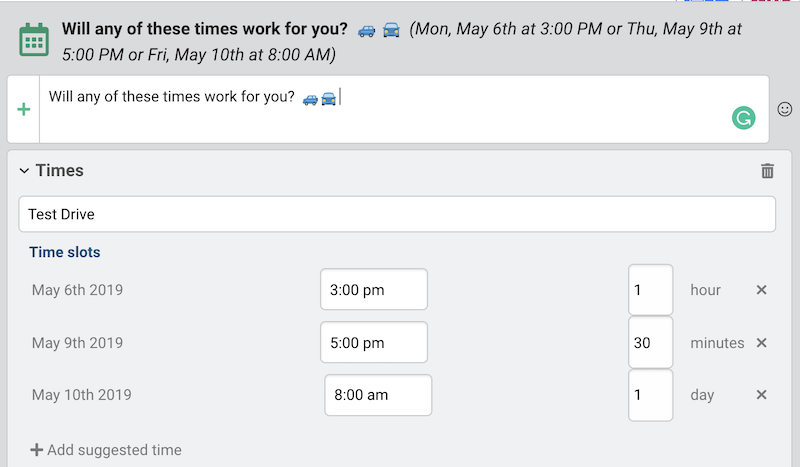The width and height of the screenshot is (800, 467).
Task: Select the May 10th 2019 date
Action: 82,395
